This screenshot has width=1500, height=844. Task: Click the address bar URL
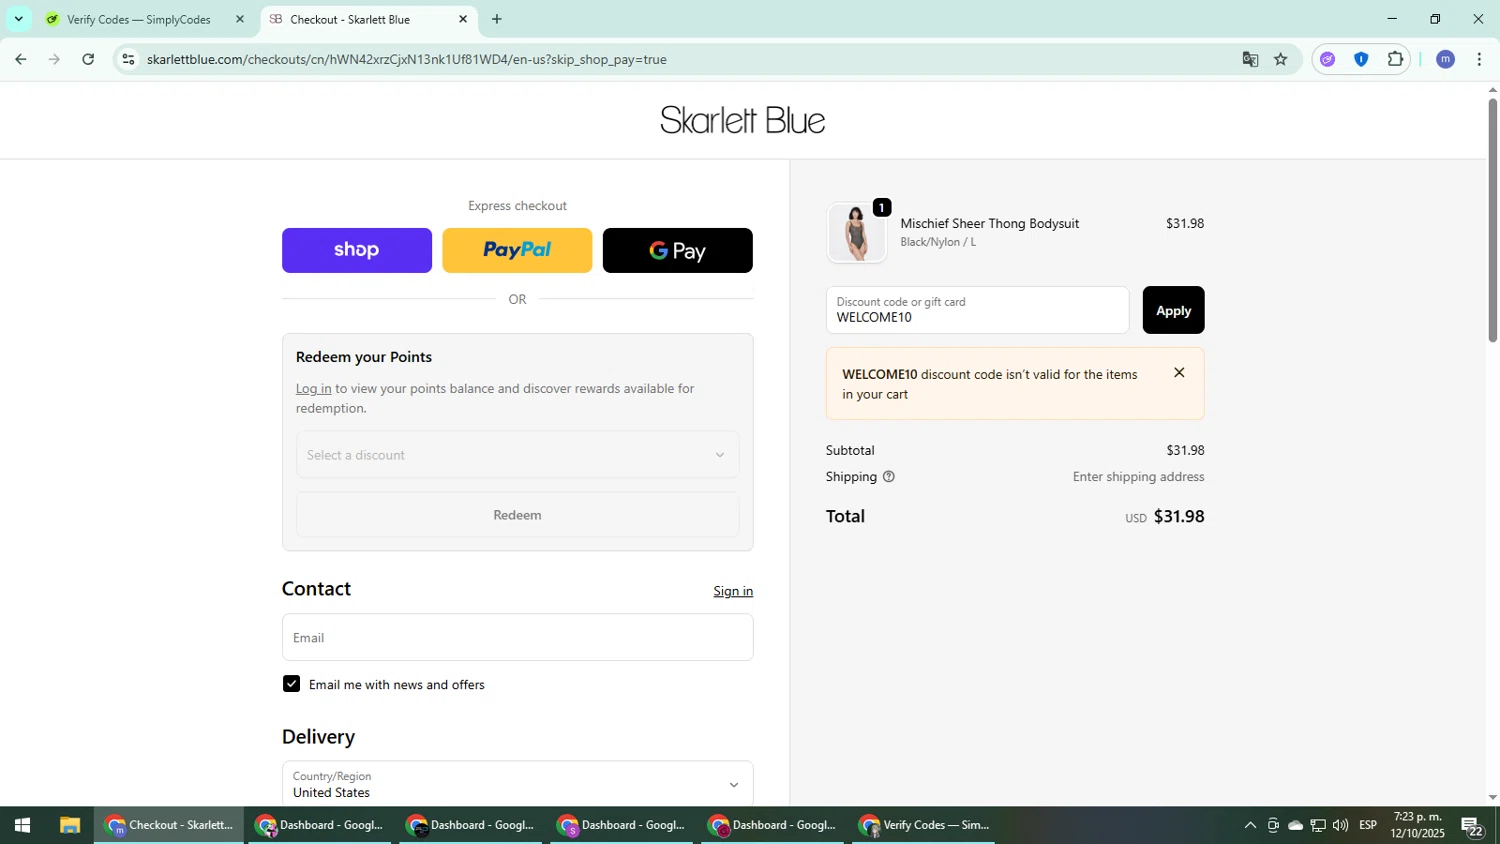[407, 59]
